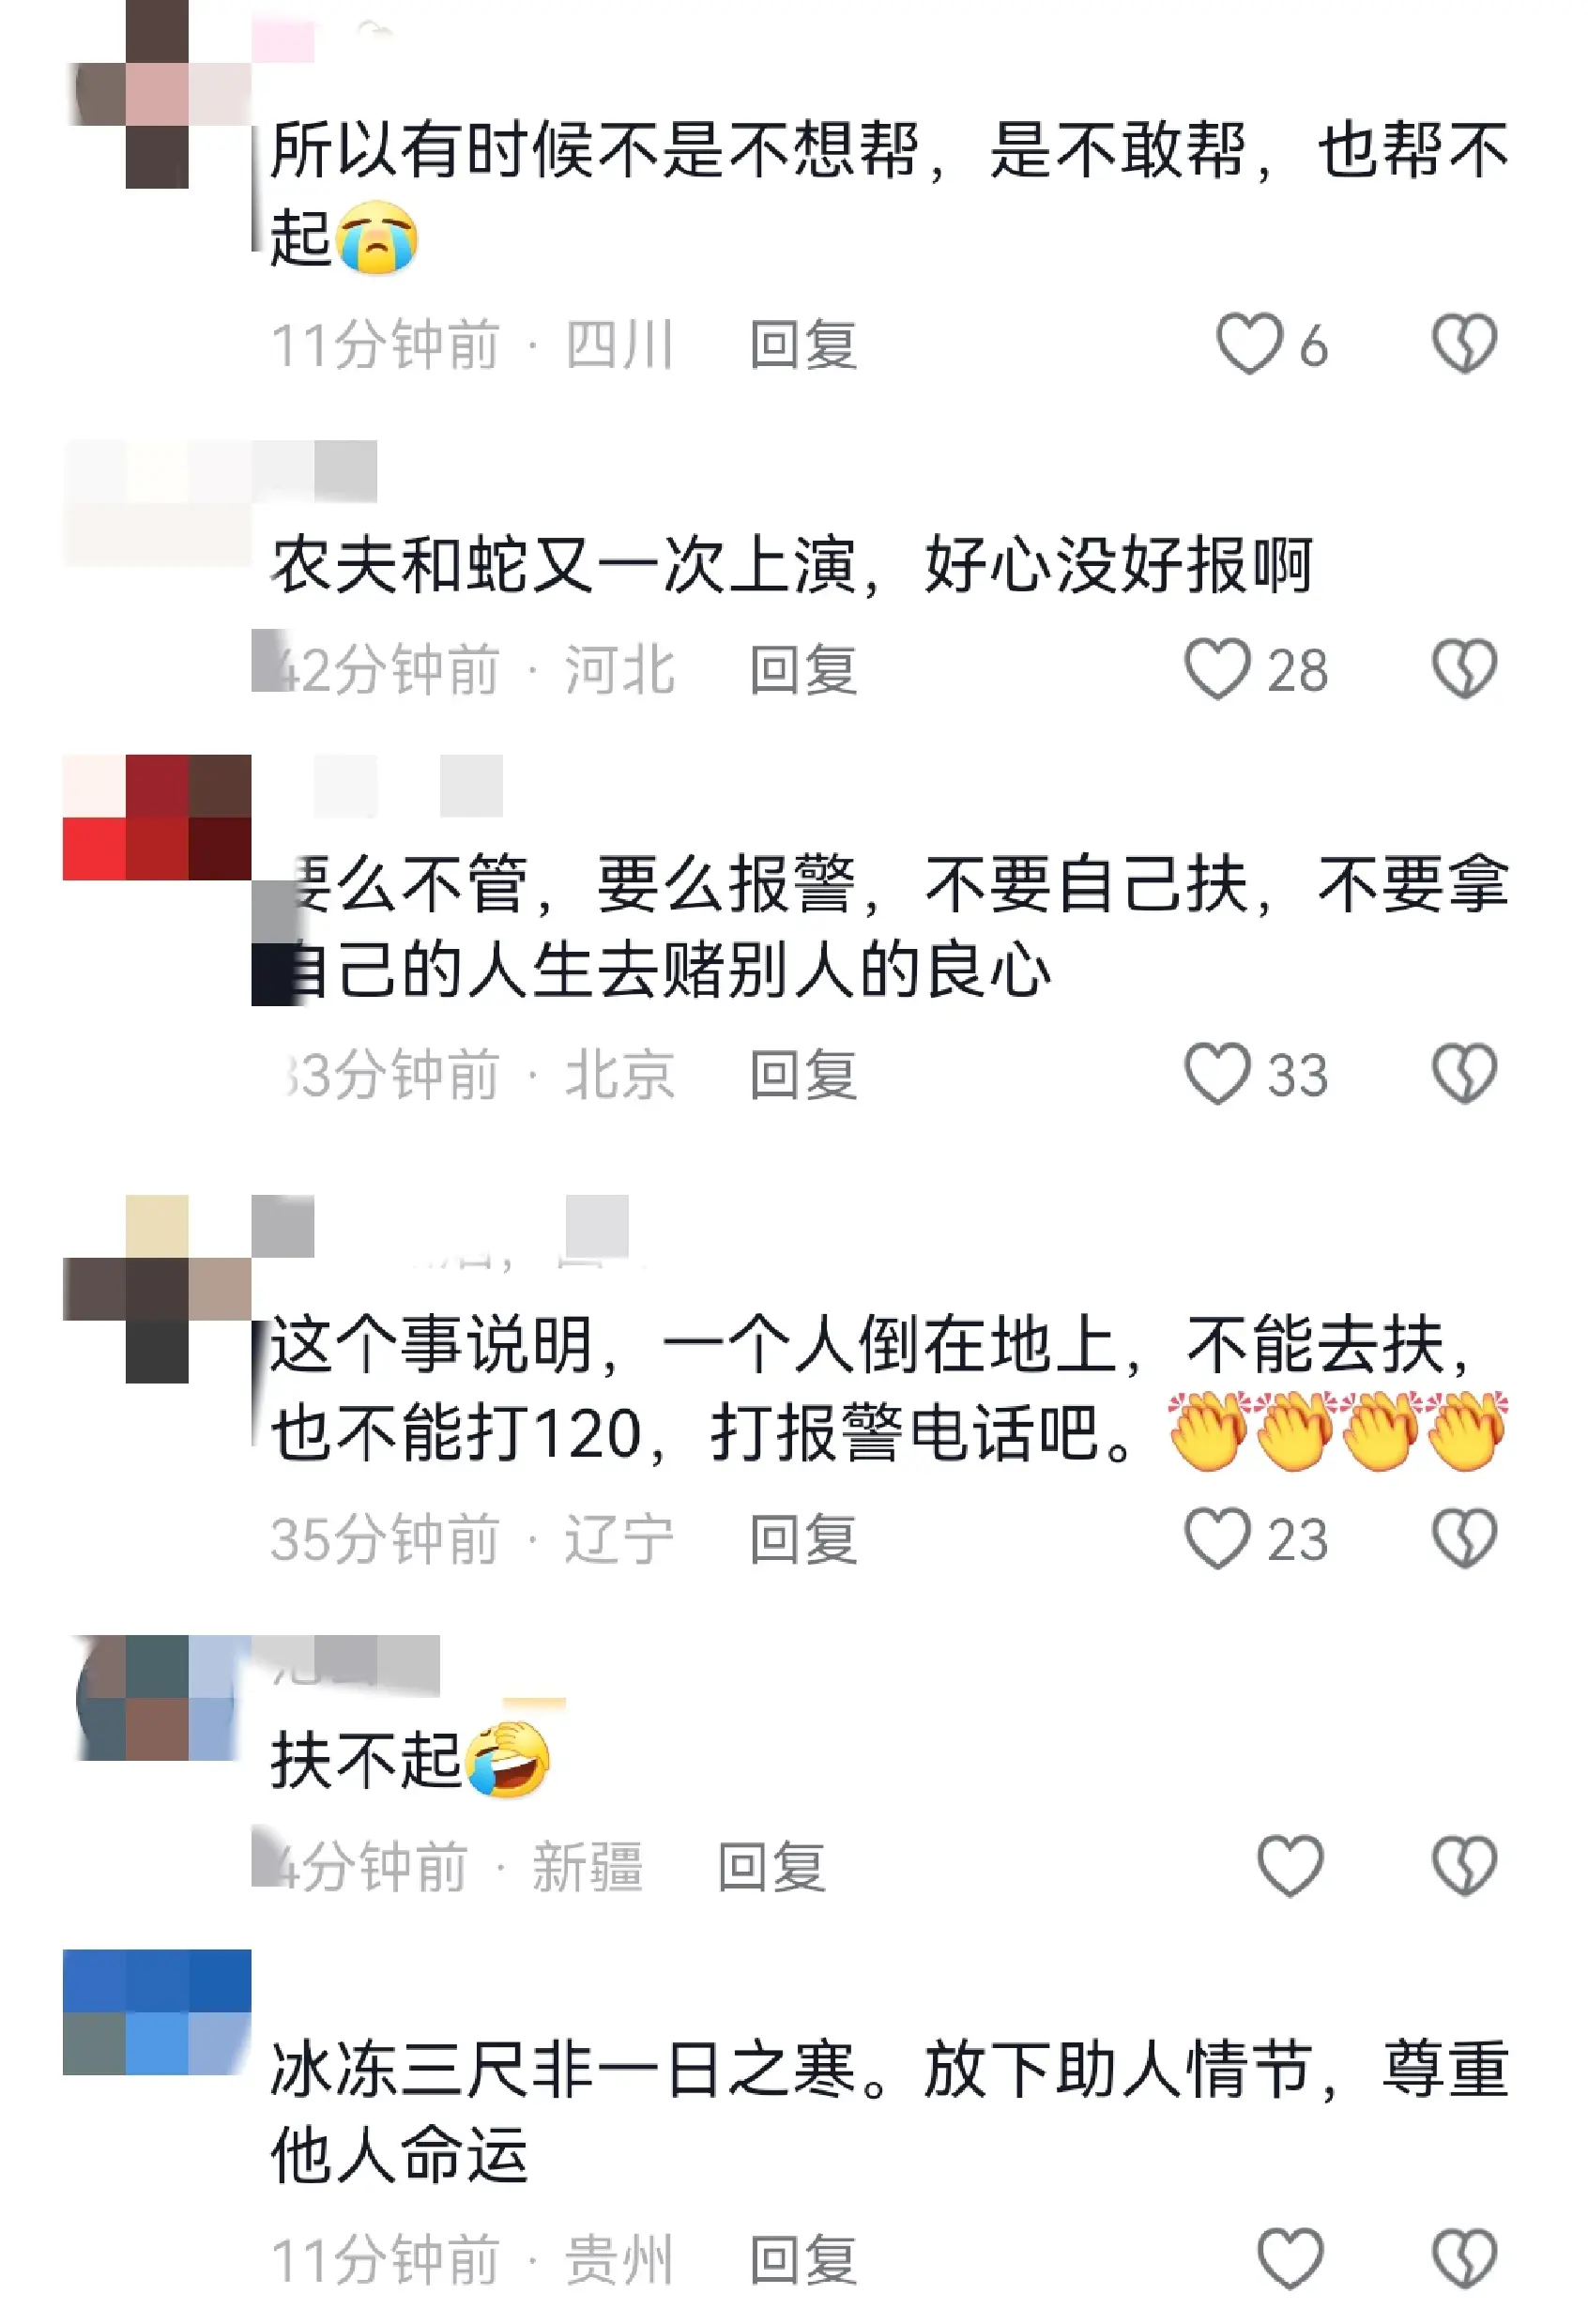The height and width of the screenshot is (2324, 1588).
Task: Dislike the Xinjiang comment 扶不起
Action: (1464, 1866)
